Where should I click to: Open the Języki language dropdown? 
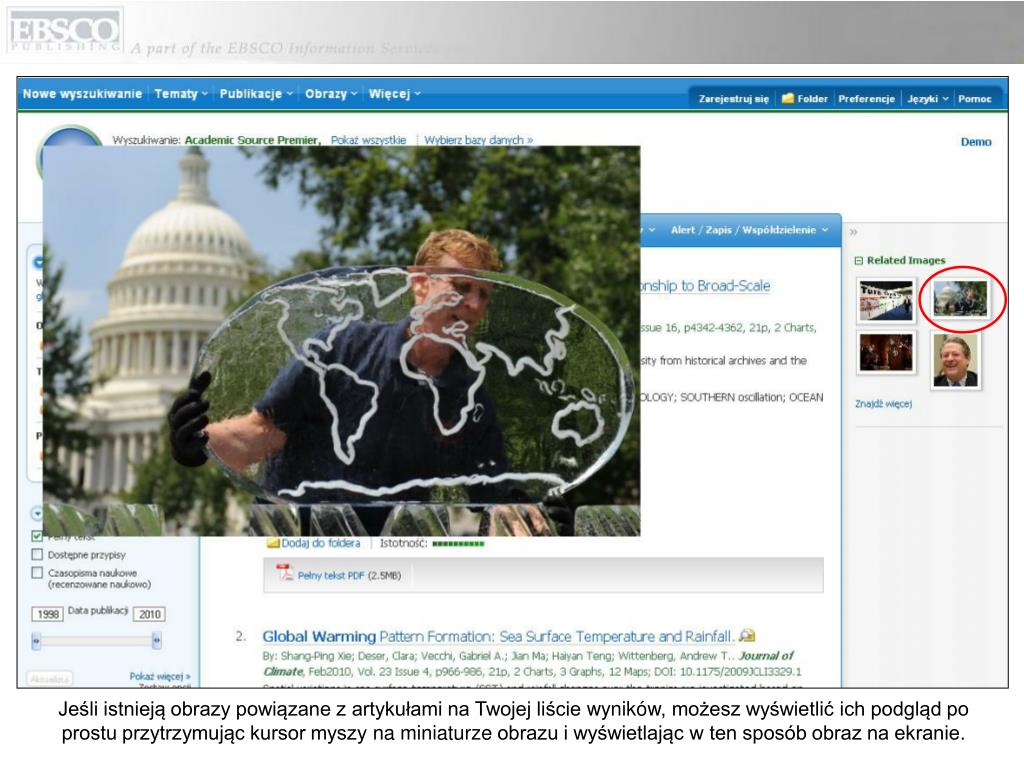point(927,99)
